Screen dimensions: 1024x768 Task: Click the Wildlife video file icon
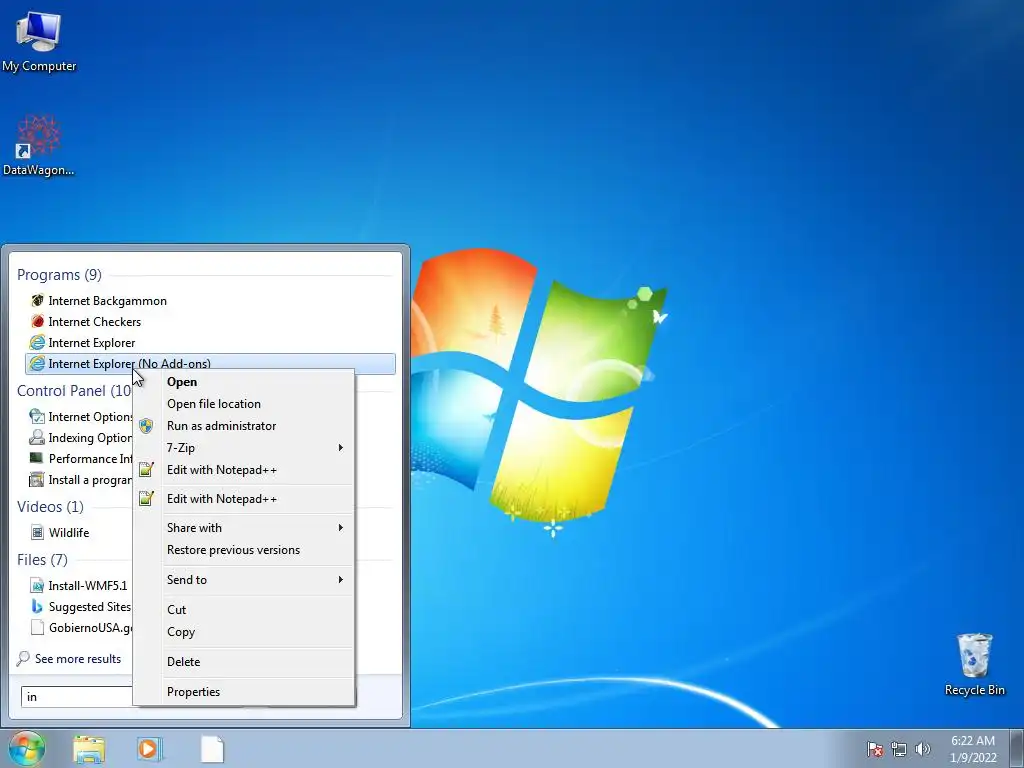pos(37,532)
